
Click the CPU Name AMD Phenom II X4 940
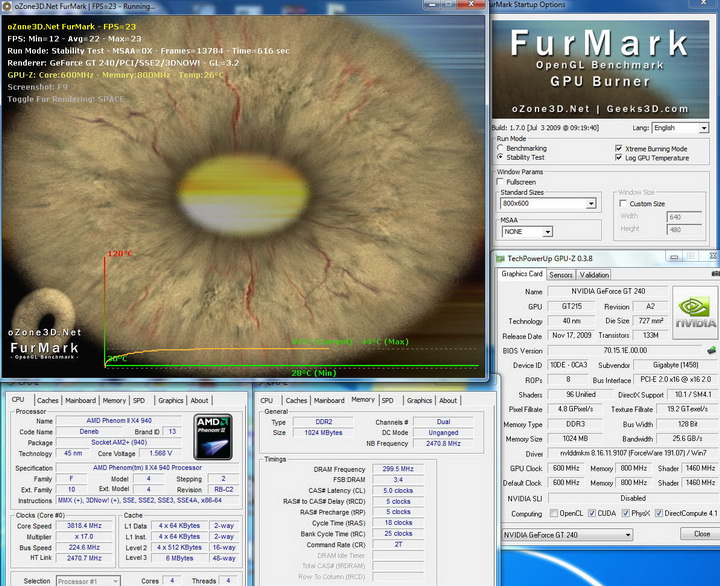coord(118,421)
